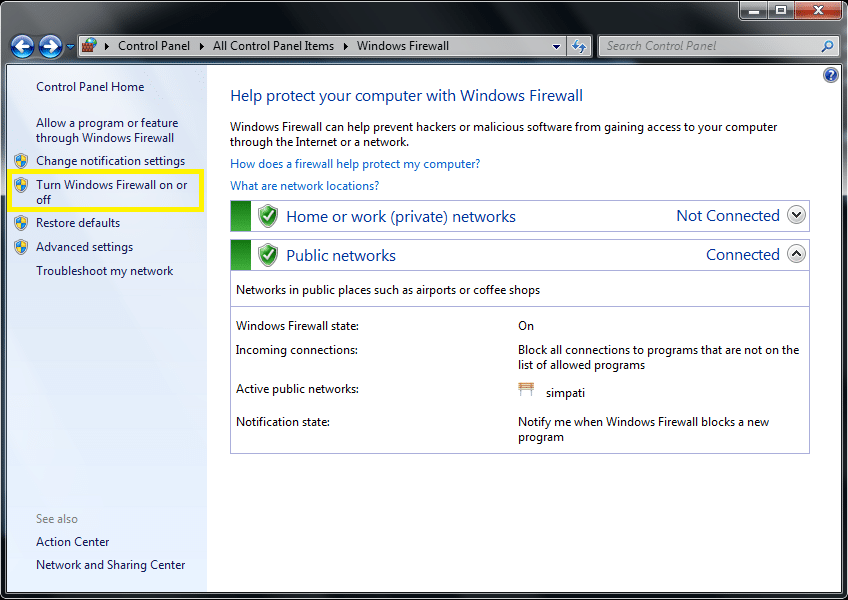The height and width of the screenshot is (600, 848).
Task: Click Windows Firewall breadcrumb
Action: coord(402,46)
